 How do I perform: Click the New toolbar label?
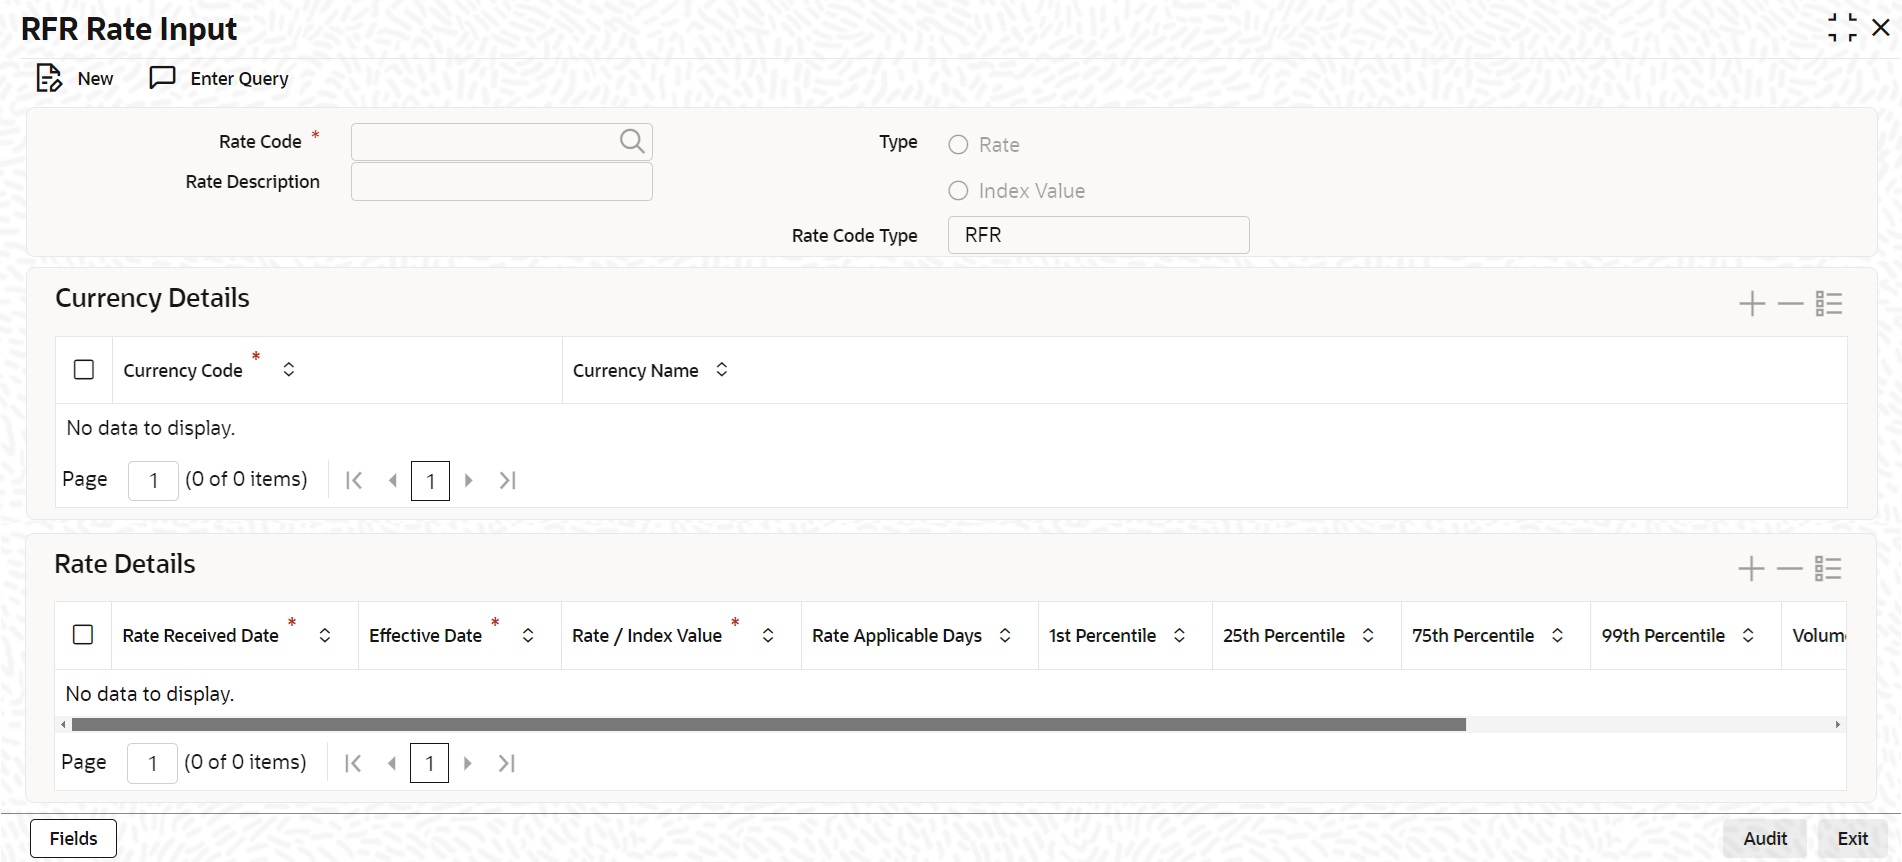pos(96,79)
